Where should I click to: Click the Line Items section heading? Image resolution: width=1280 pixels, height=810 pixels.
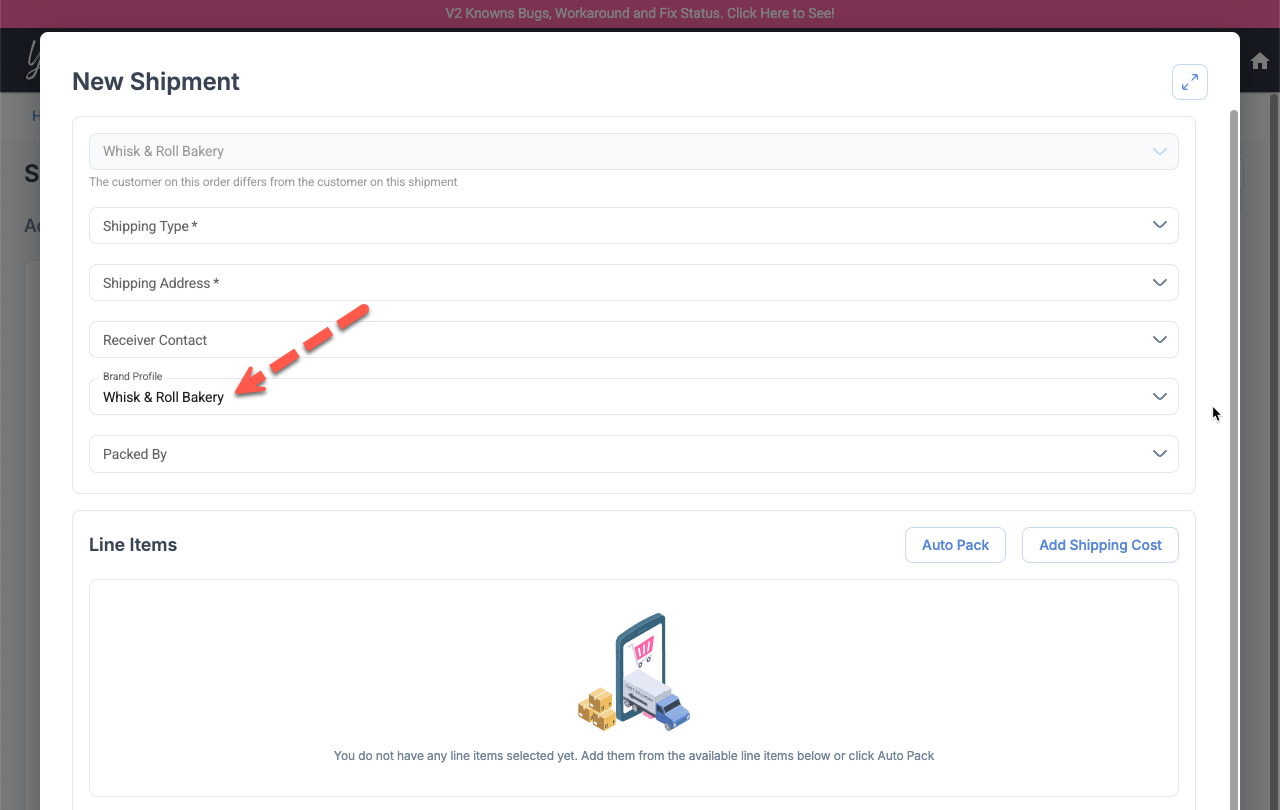coord(133,545)
